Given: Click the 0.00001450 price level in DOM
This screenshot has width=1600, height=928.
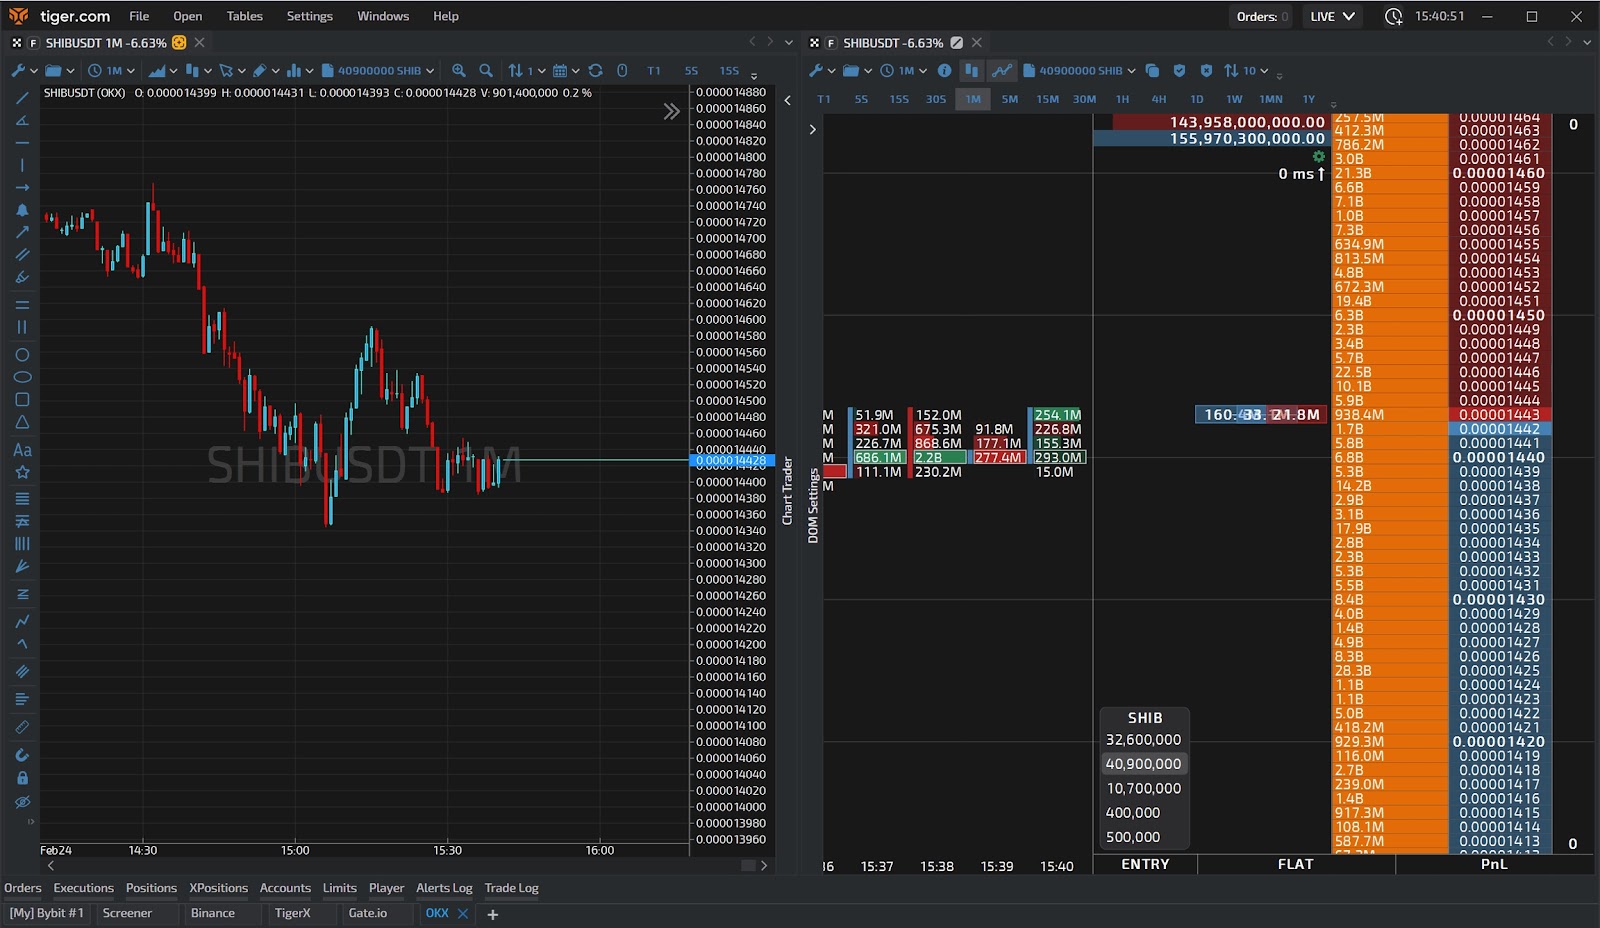Looking at the screenshot, I should pyautogui.click(x=1499, y=315).
